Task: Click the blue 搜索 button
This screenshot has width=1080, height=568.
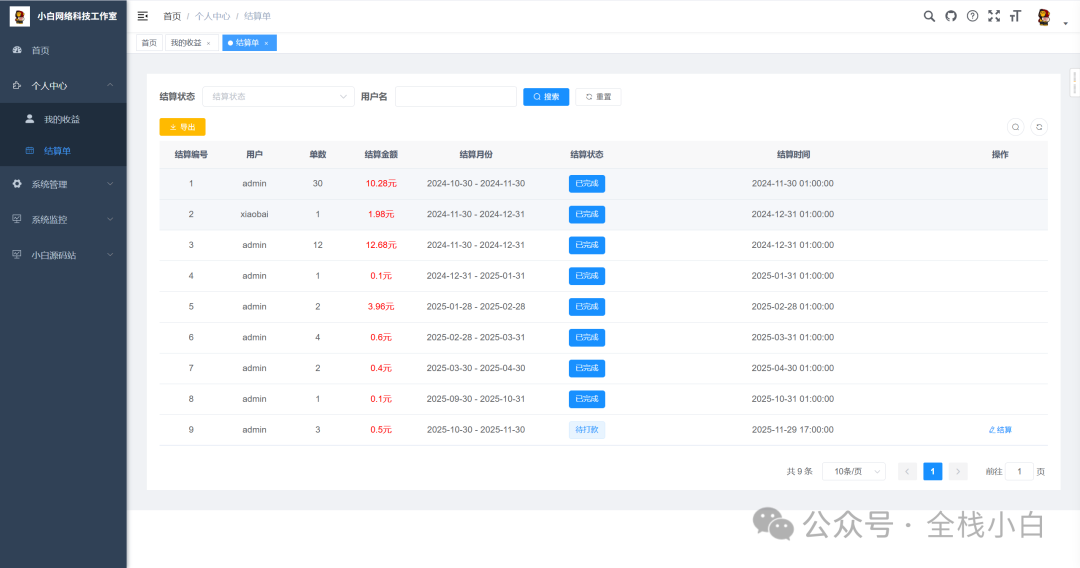Action: 546,97
